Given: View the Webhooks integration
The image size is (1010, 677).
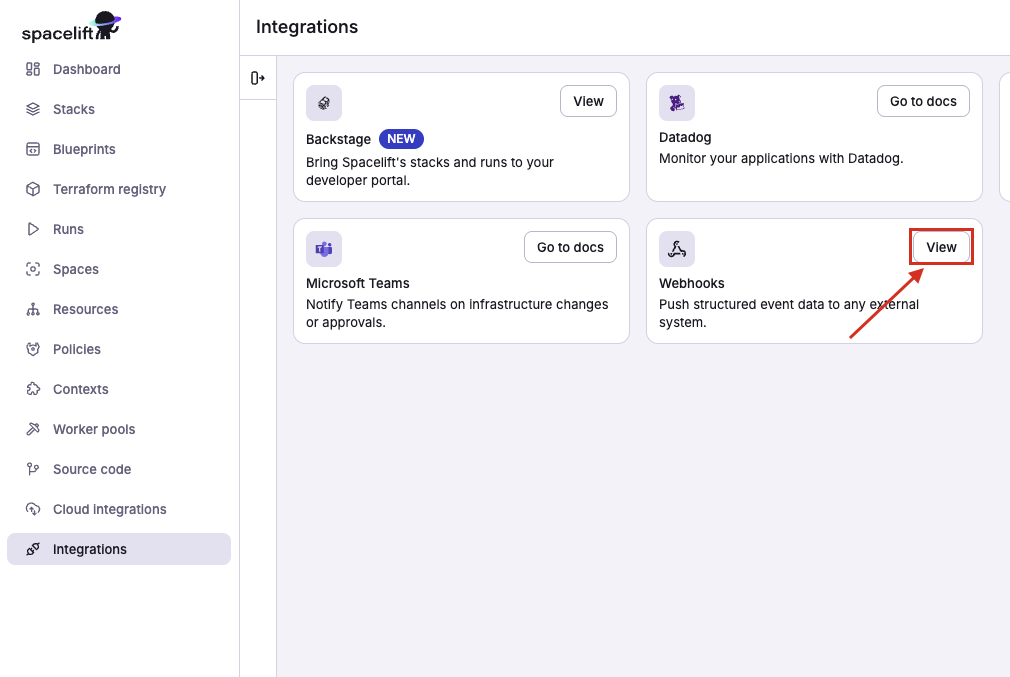Looking at the screenshot, I should click(x=941, y=247).
